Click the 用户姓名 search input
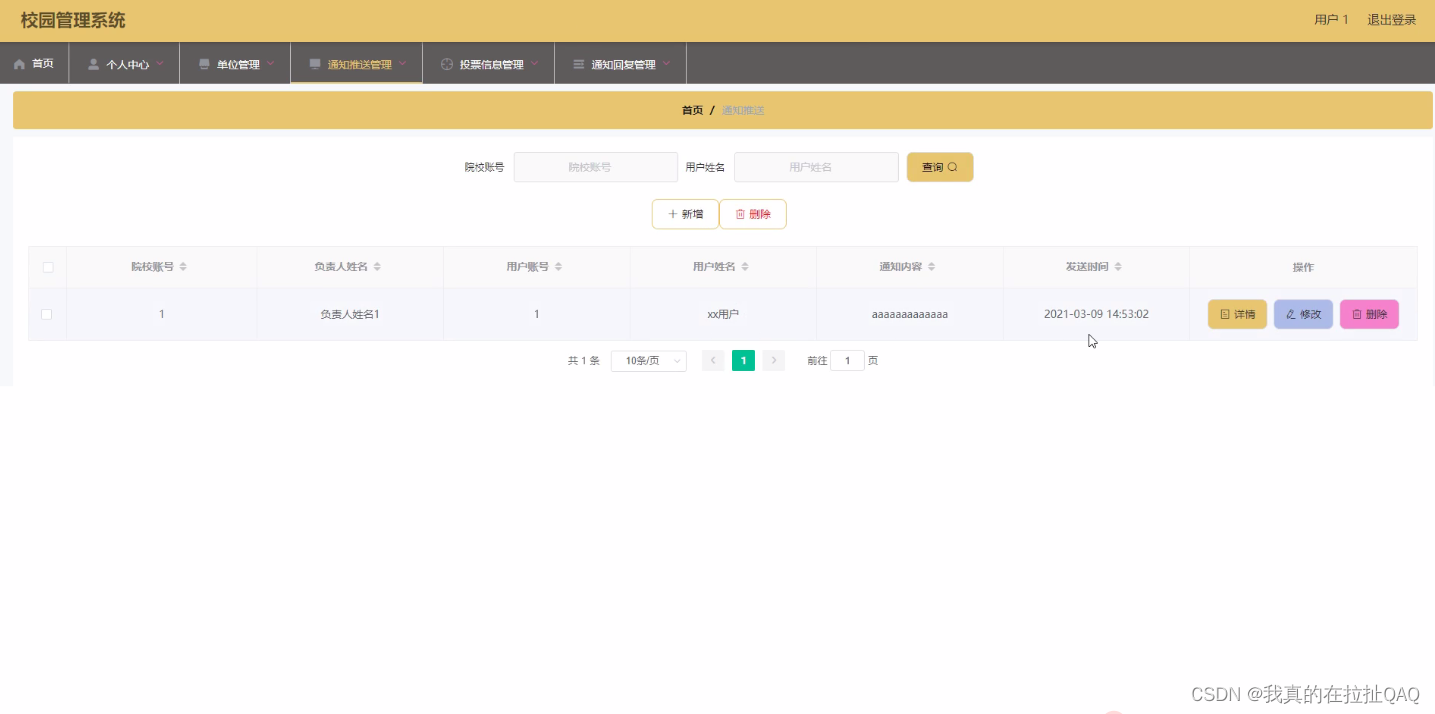Screen dimensions: 1435x714 (816, 167)
